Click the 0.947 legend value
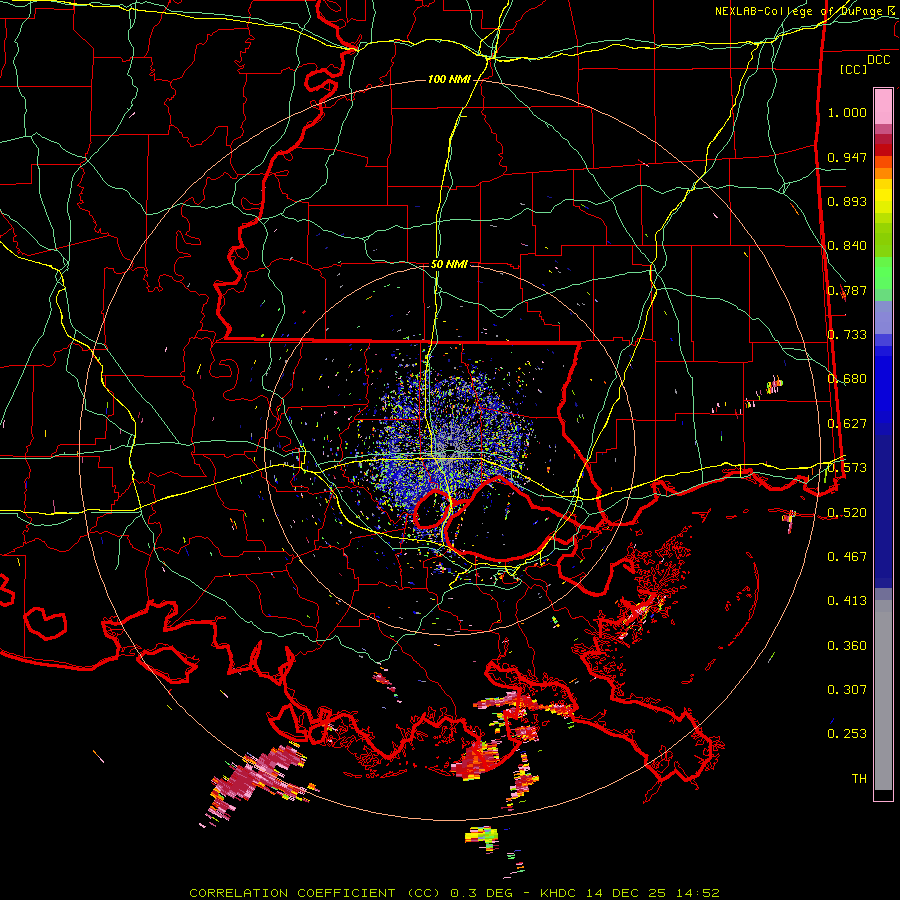 click(x=847, y=157)
